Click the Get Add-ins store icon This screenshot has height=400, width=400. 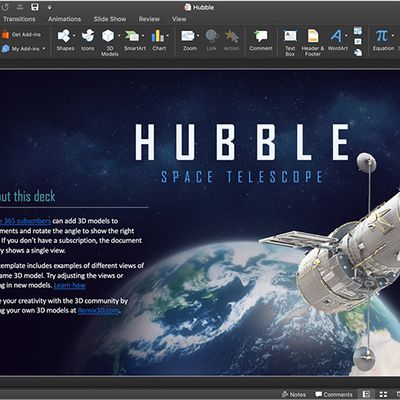[5, 34]
